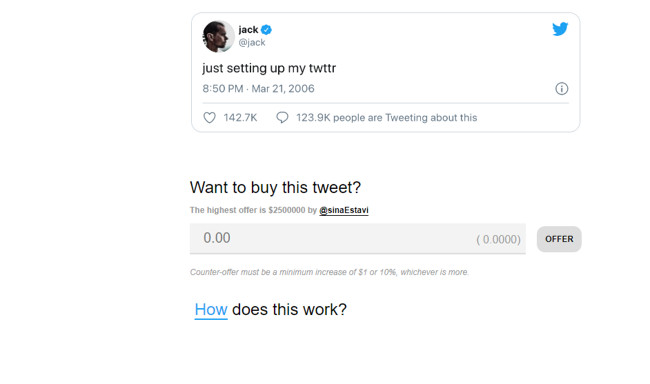Click the 142.7K likes count
This screenshot has width=650, height=384.
click(x=240, y=118)
